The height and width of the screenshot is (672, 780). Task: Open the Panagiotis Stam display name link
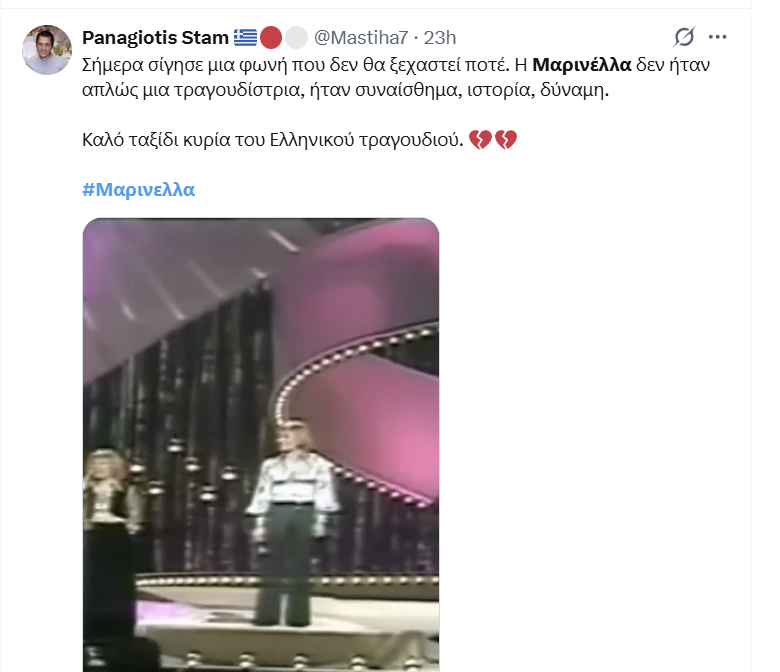[155, 38]
